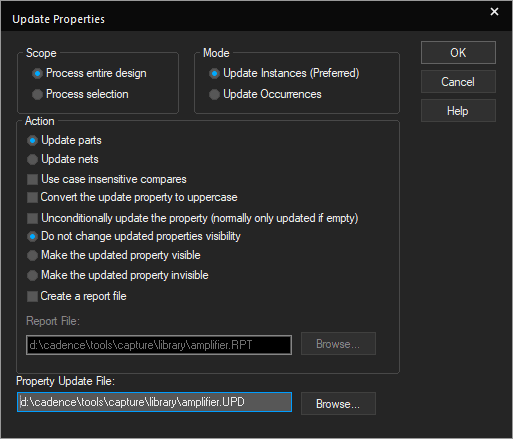This screenshot has height=439, width=513.
Task: Click the OK button
Action: coord(458,53)
